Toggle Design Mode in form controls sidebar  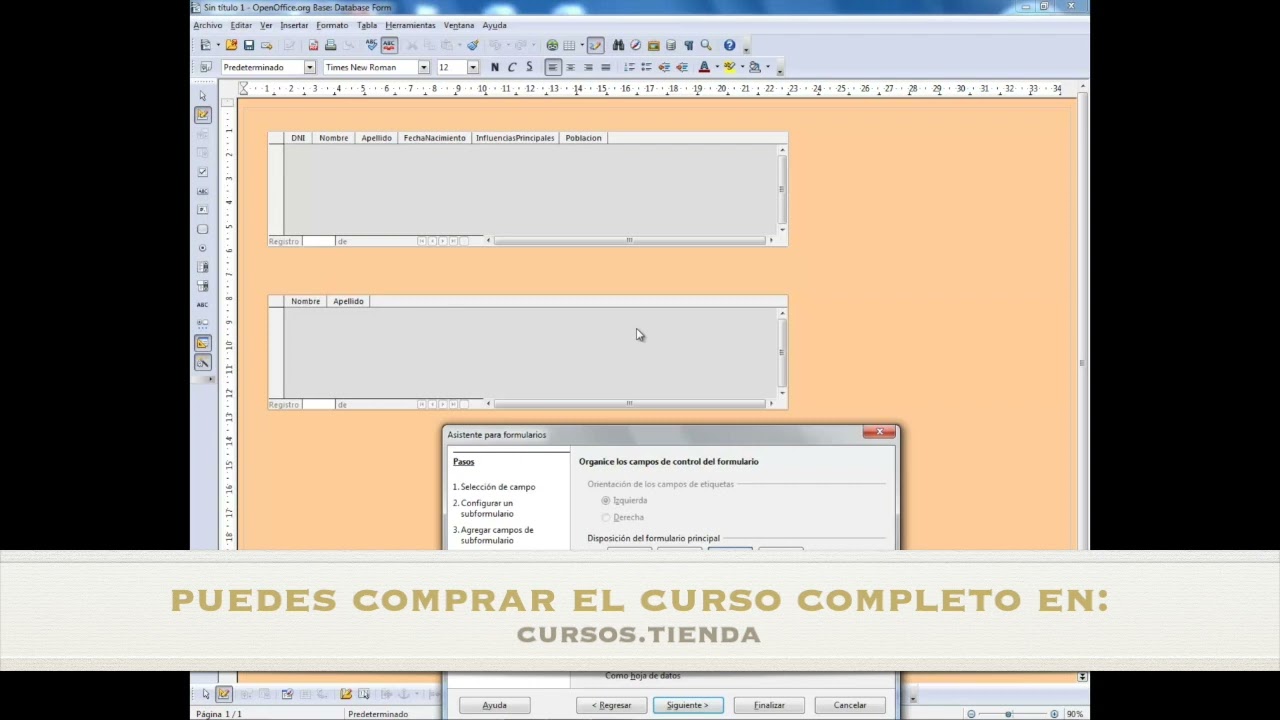(x=203, y=115)
